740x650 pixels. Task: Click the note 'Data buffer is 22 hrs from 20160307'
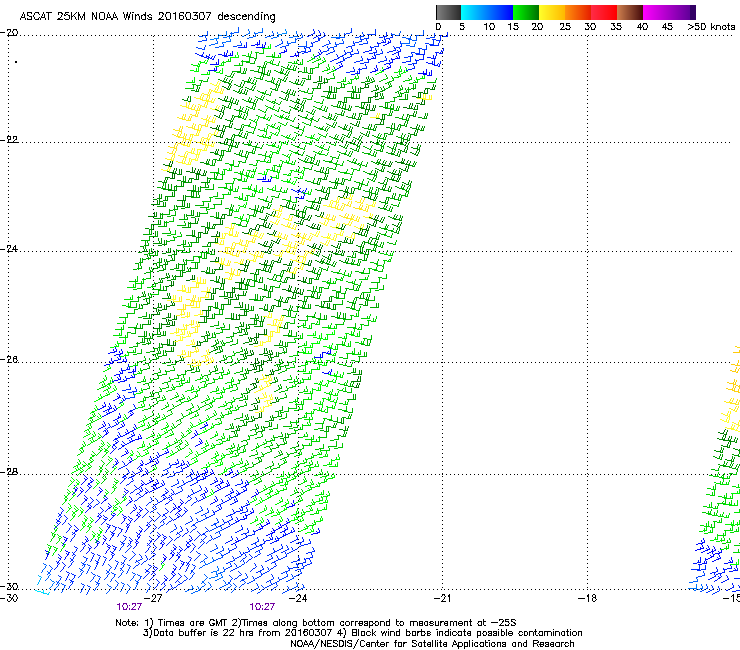(x=243, y=633)
